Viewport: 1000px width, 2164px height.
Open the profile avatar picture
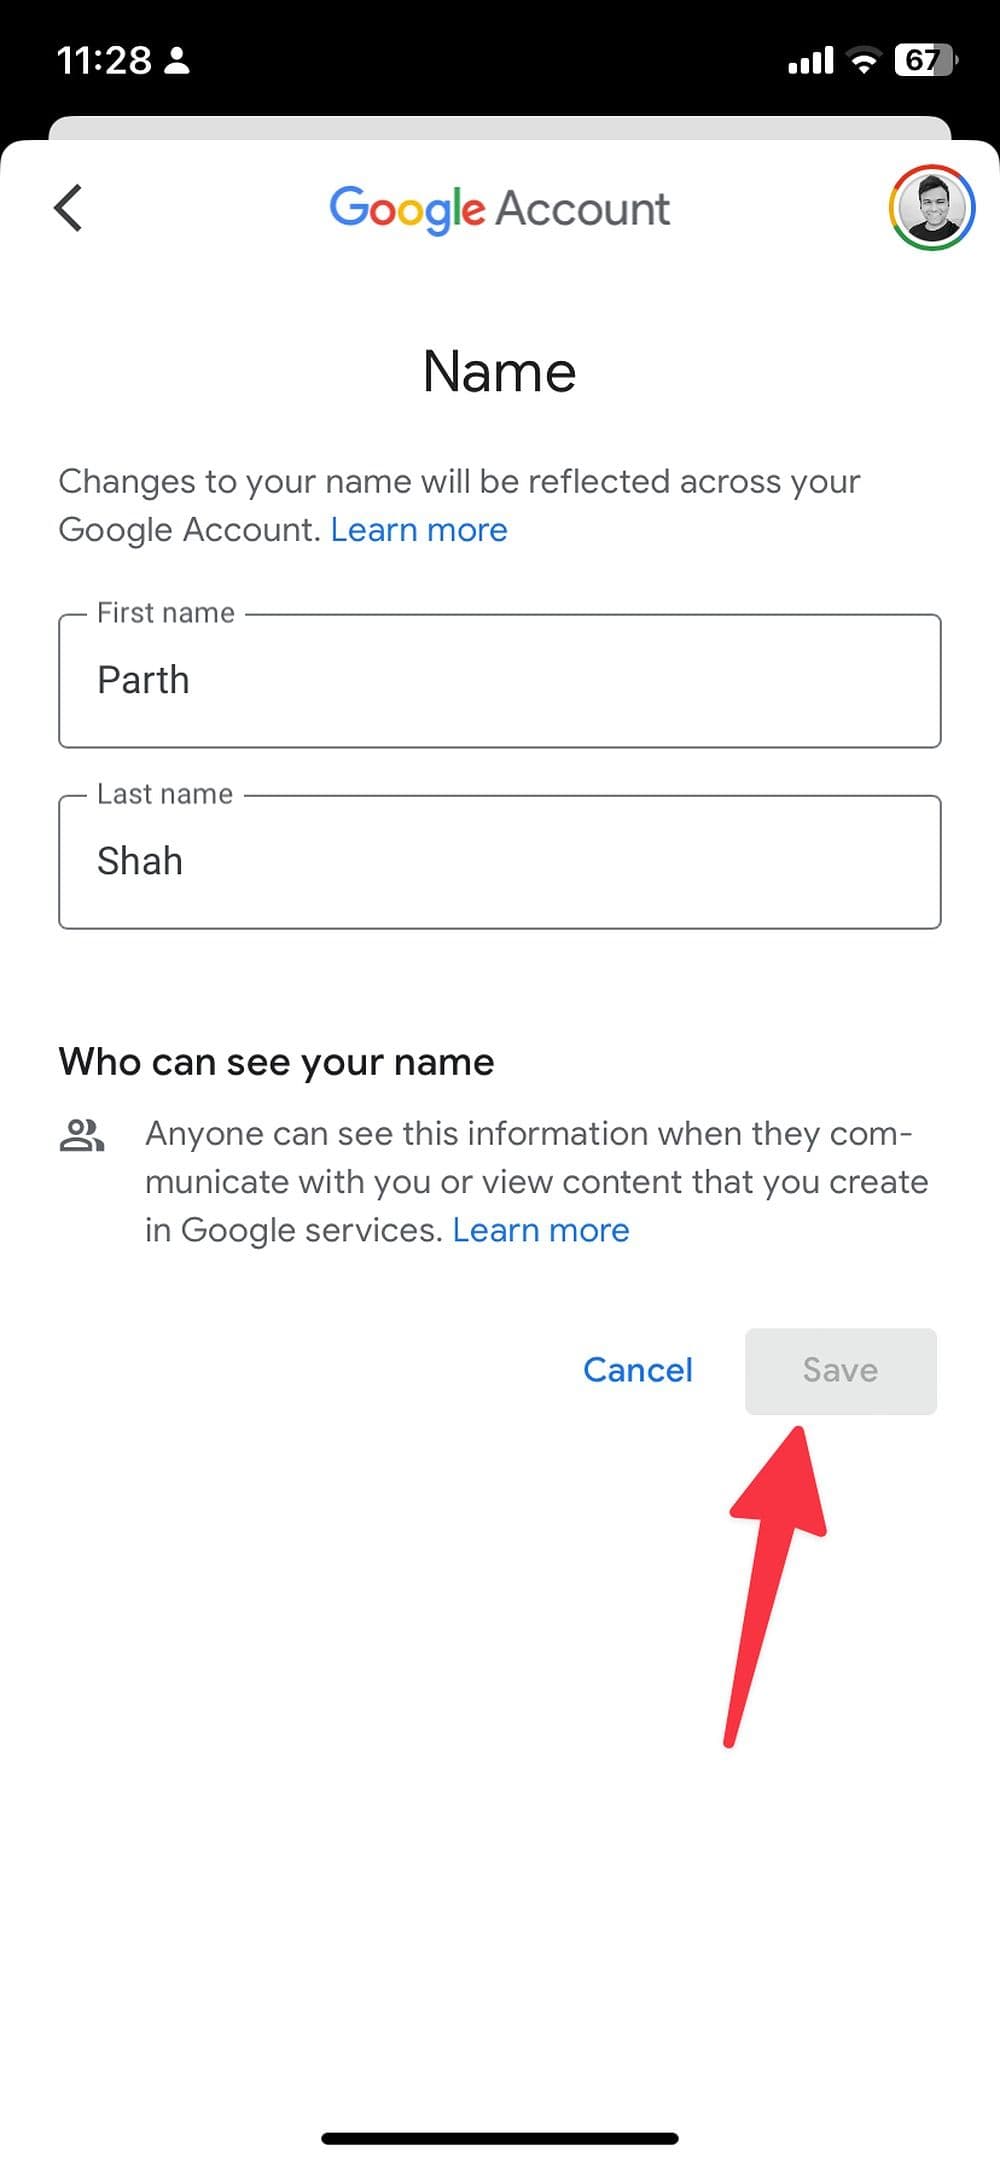(x=931, y=207)
